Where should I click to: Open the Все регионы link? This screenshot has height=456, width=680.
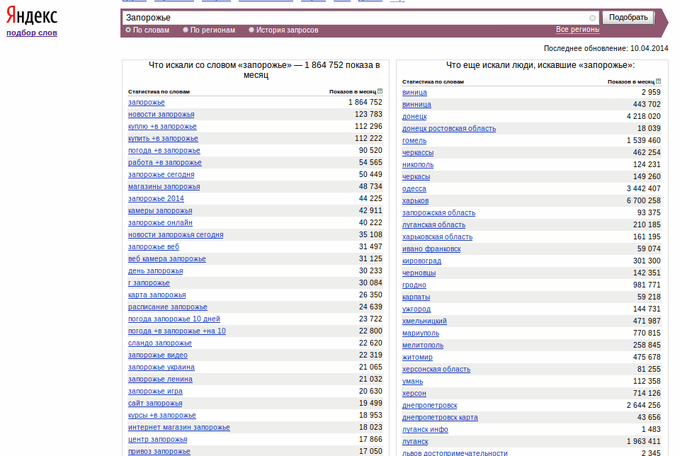point(577,30)
